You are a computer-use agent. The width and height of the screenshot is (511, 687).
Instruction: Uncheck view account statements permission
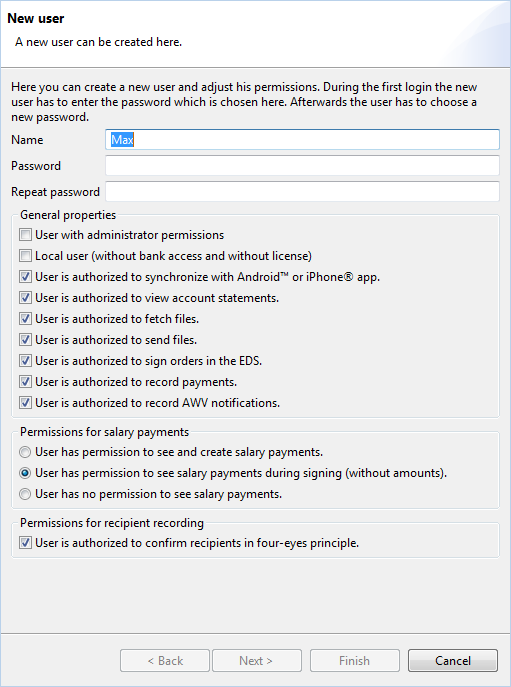(x=25, y=298)
